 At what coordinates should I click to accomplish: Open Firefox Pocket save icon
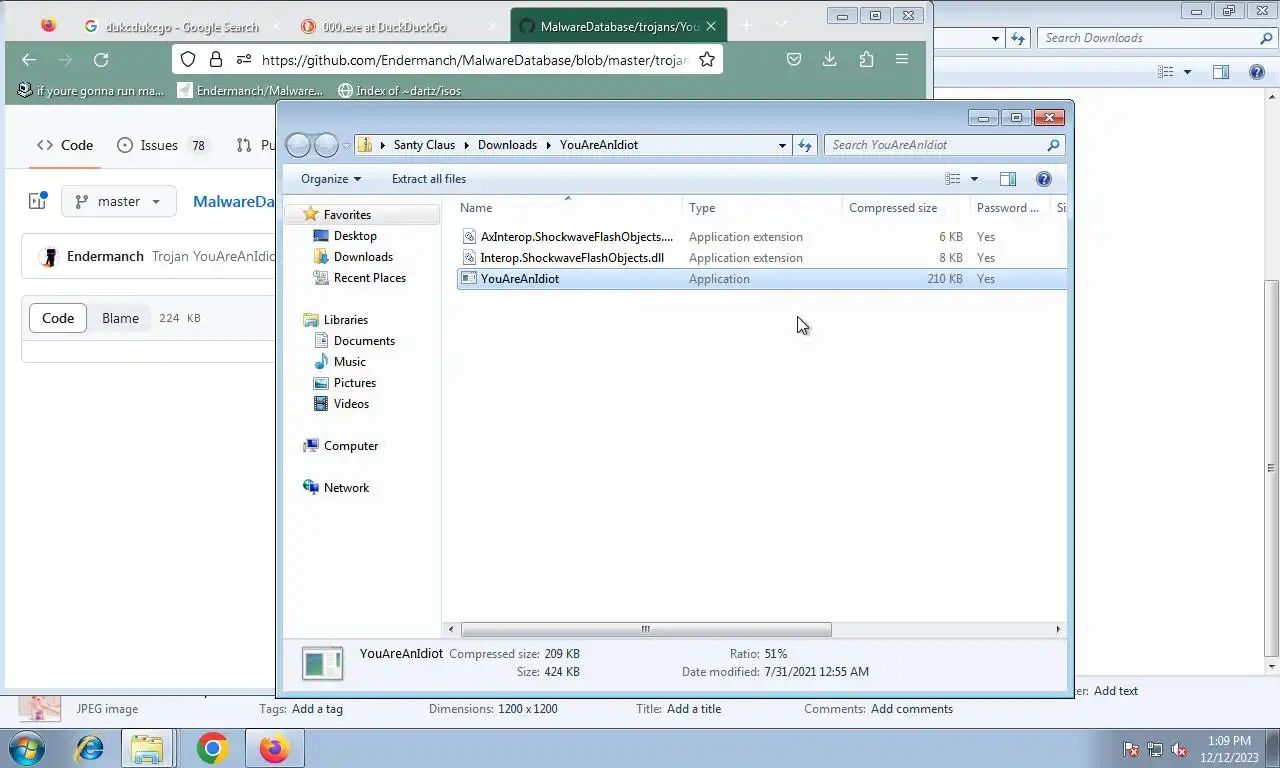[794, 60]
